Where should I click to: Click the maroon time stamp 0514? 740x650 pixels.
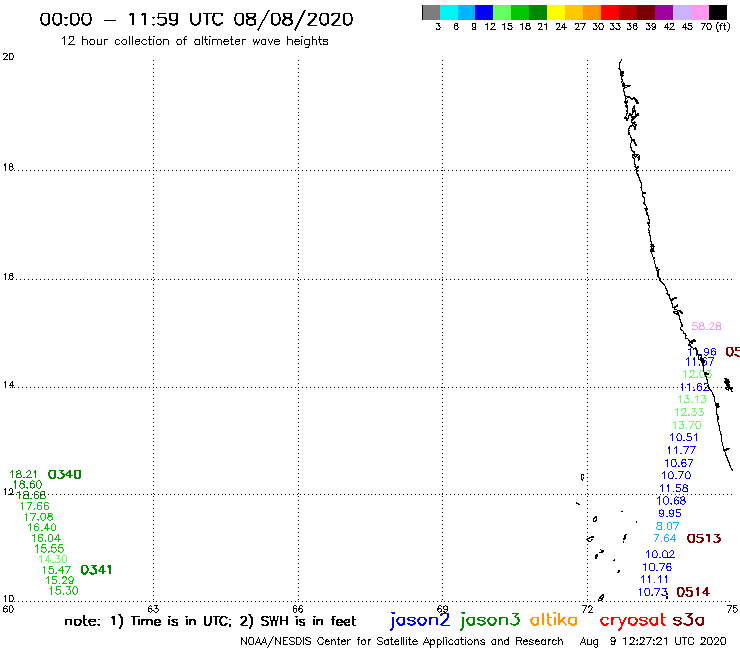693,592
